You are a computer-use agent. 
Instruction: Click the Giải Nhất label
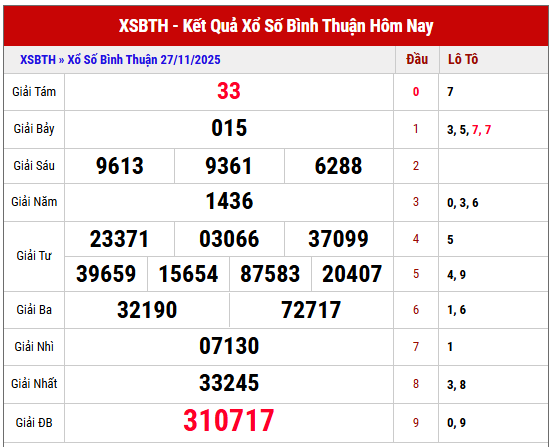(34, 384)
